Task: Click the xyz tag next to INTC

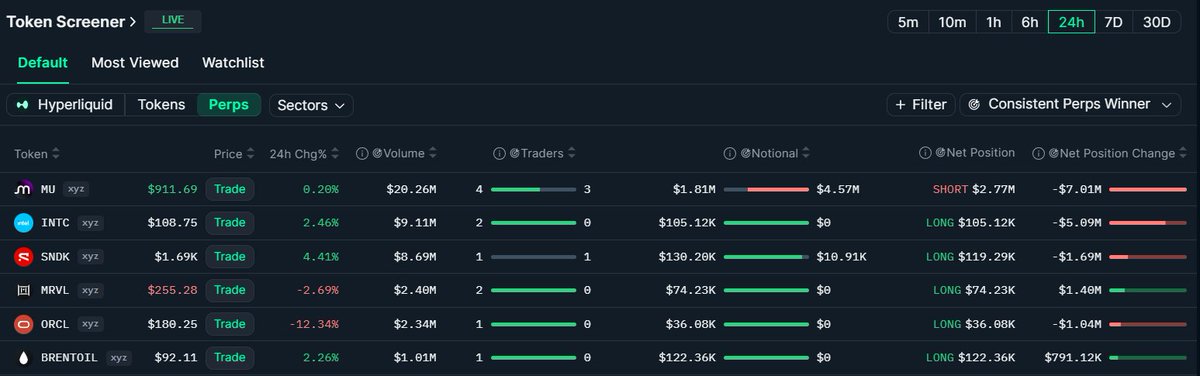Action: pyautogui.click(x=90, y=223)
